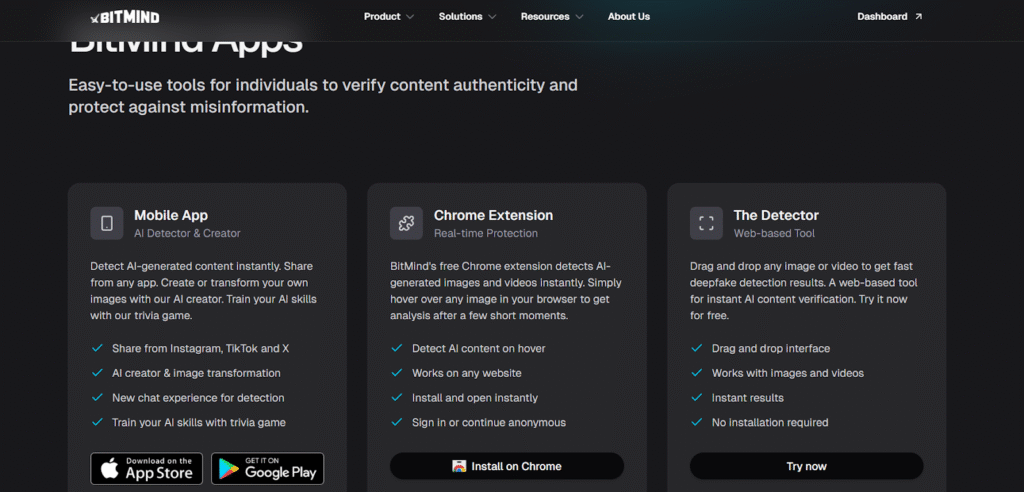Expand the Resources dropdown menu
The image size is (1024, 492).
551,17
